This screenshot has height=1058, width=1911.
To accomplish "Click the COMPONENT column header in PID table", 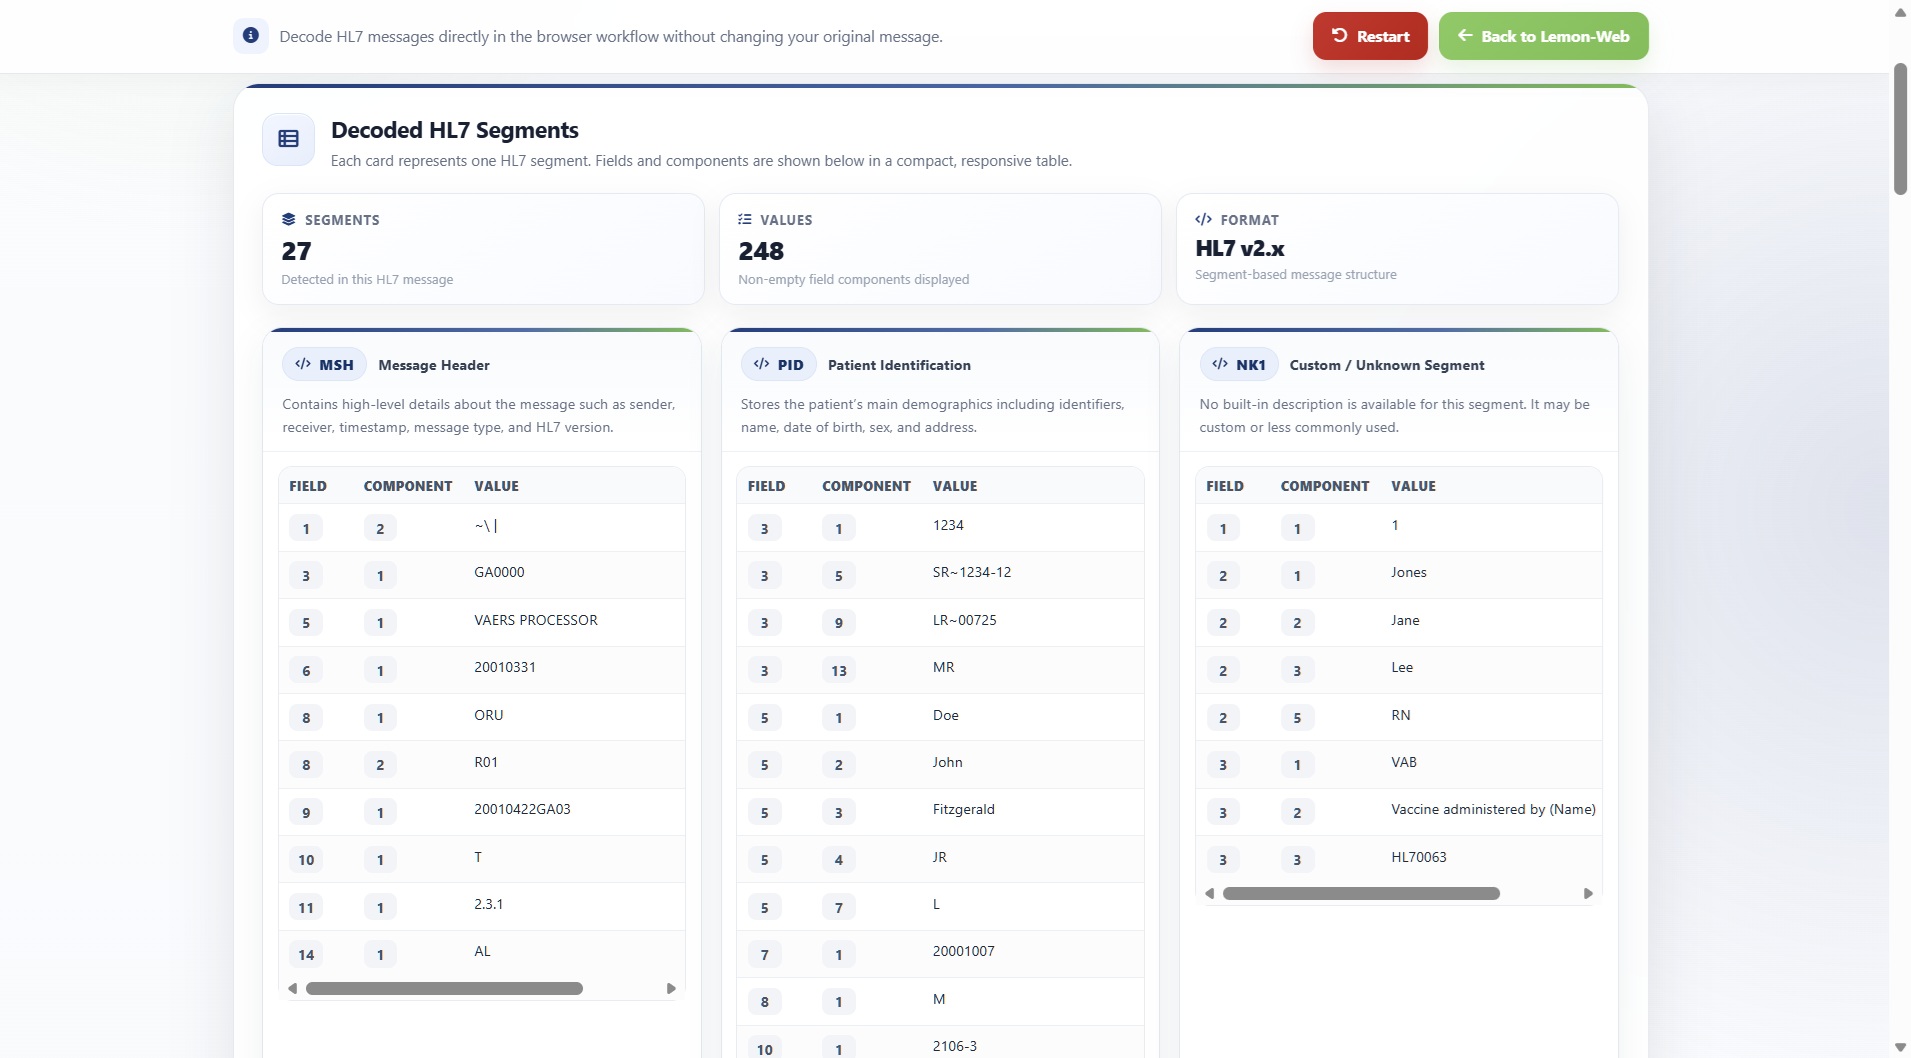I will point(866,486).
